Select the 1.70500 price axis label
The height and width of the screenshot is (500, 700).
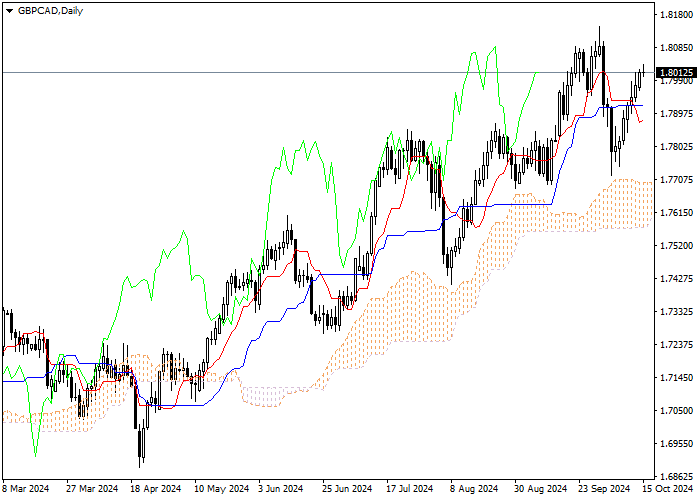(677, 411)
